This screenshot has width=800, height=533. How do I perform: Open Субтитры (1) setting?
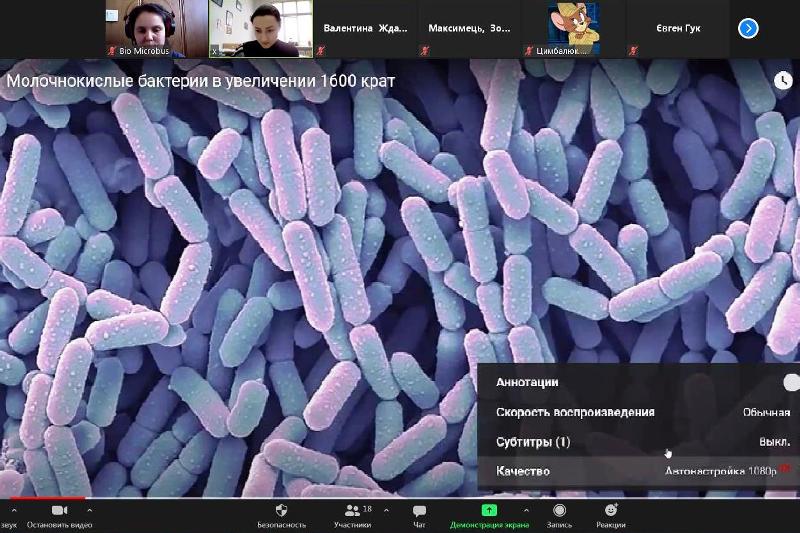638,442
